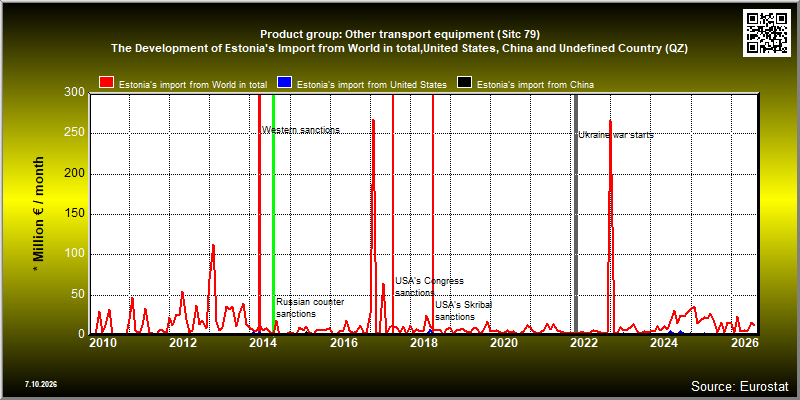Click the x-axis year 2022
Image resolution: width=800 pixels, height=400 pixels.
(x=584, y=343)
